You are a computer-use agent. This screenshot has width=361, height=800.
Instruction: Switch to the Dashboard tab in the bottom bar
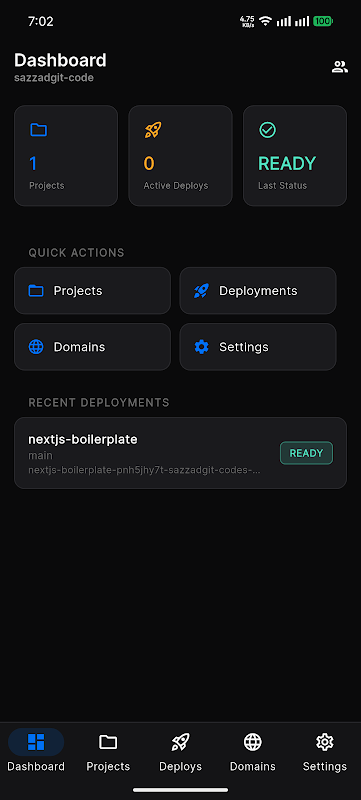(36, 750)
